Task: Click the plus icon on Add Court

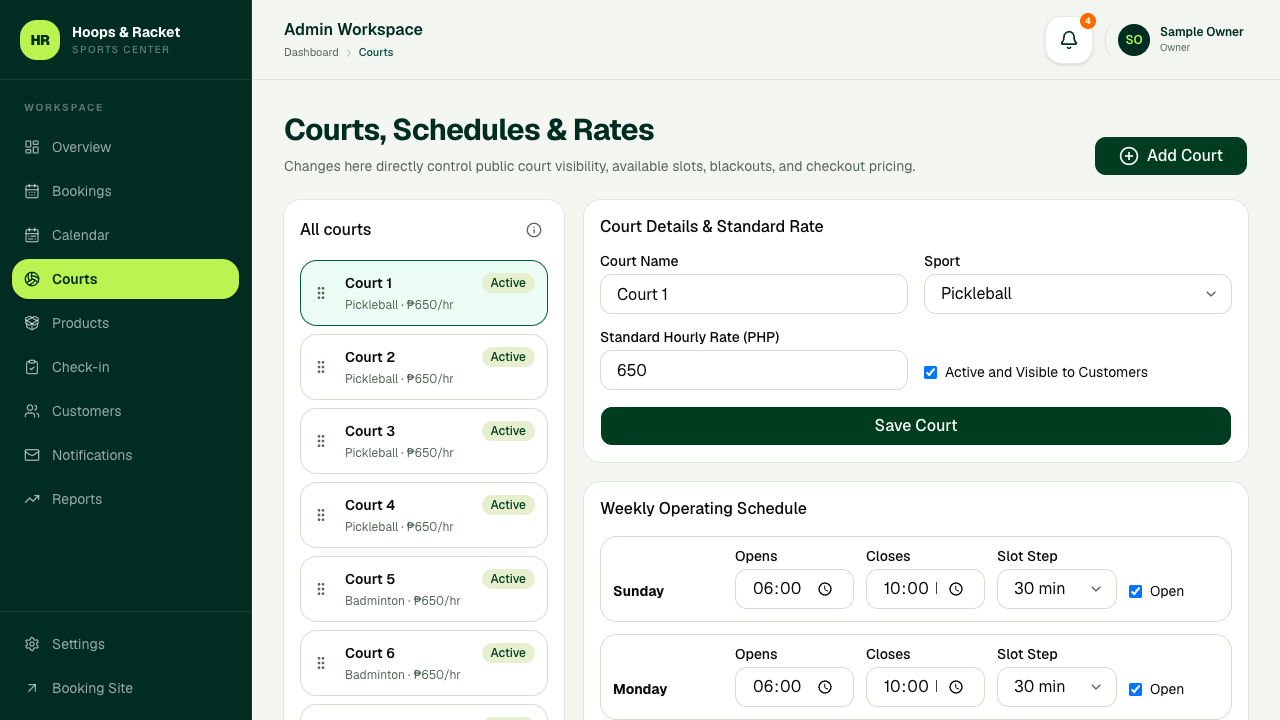Action: pos(1129,156)
